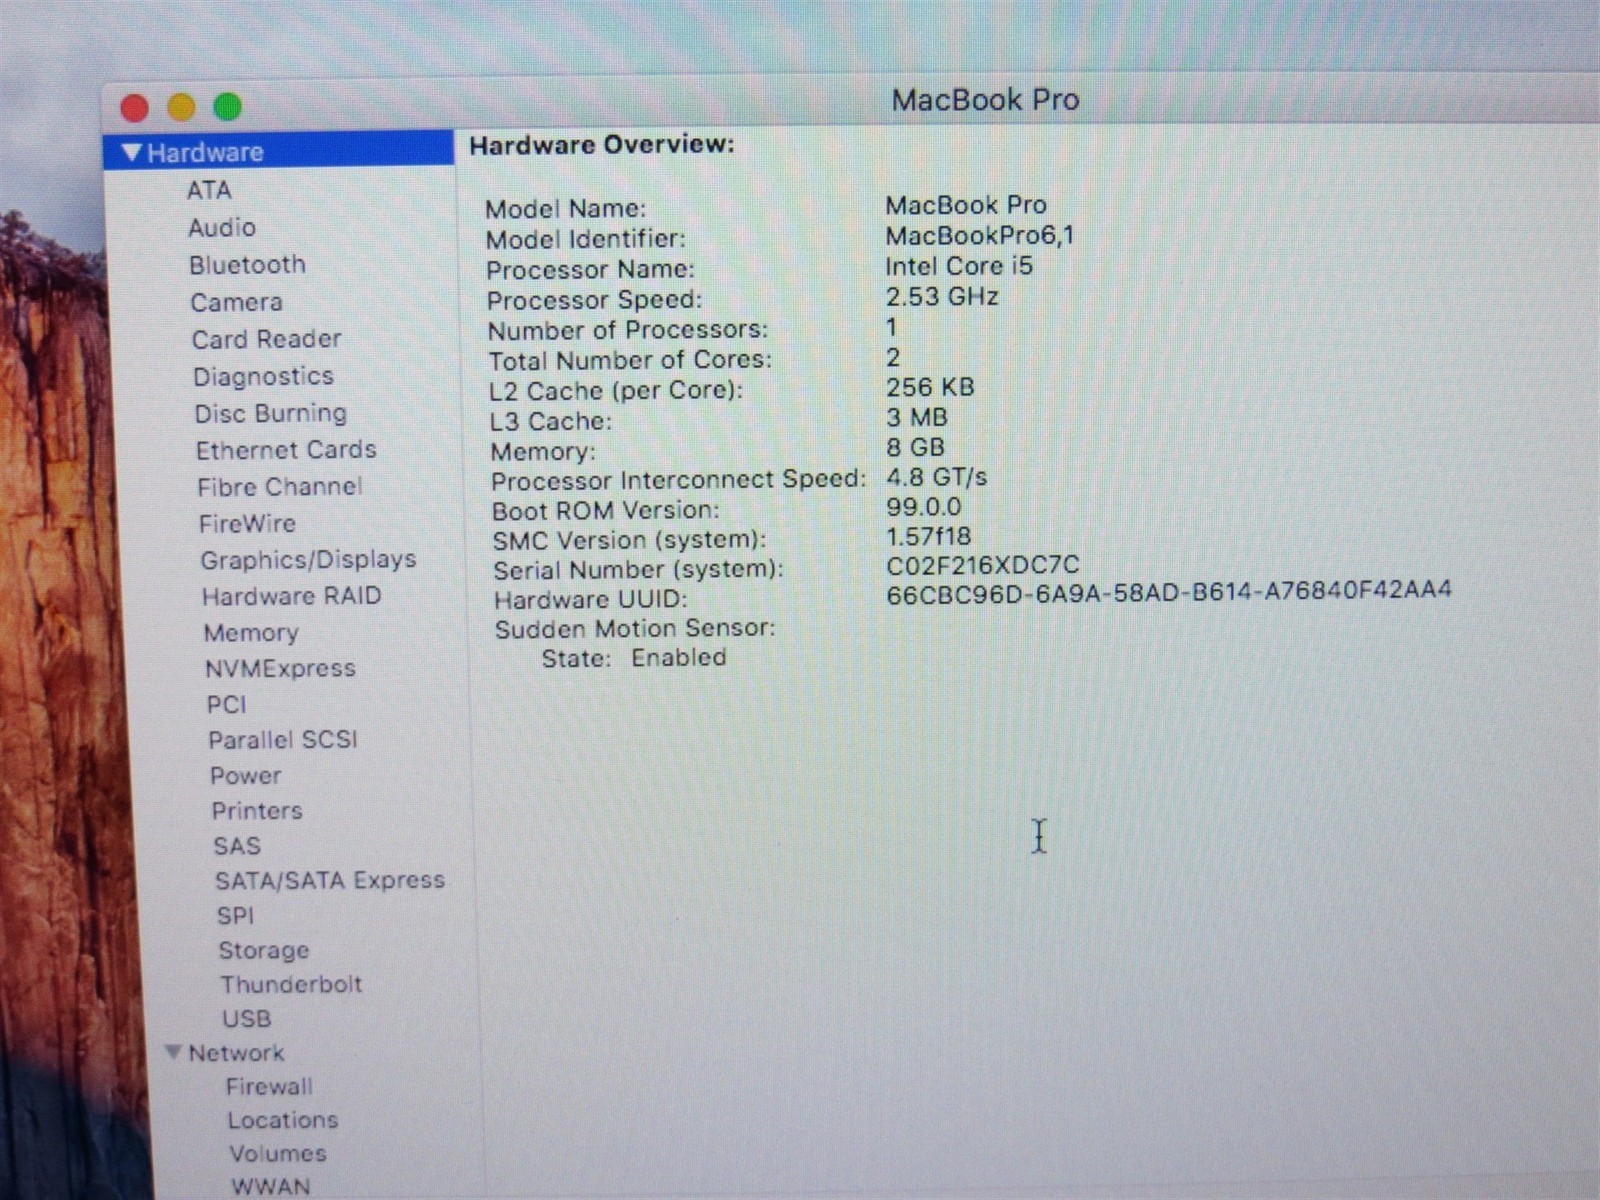The height and width of the screenshot is (1200, 1600).
Task: Click the State Enabled line
Action: point(634,658)
